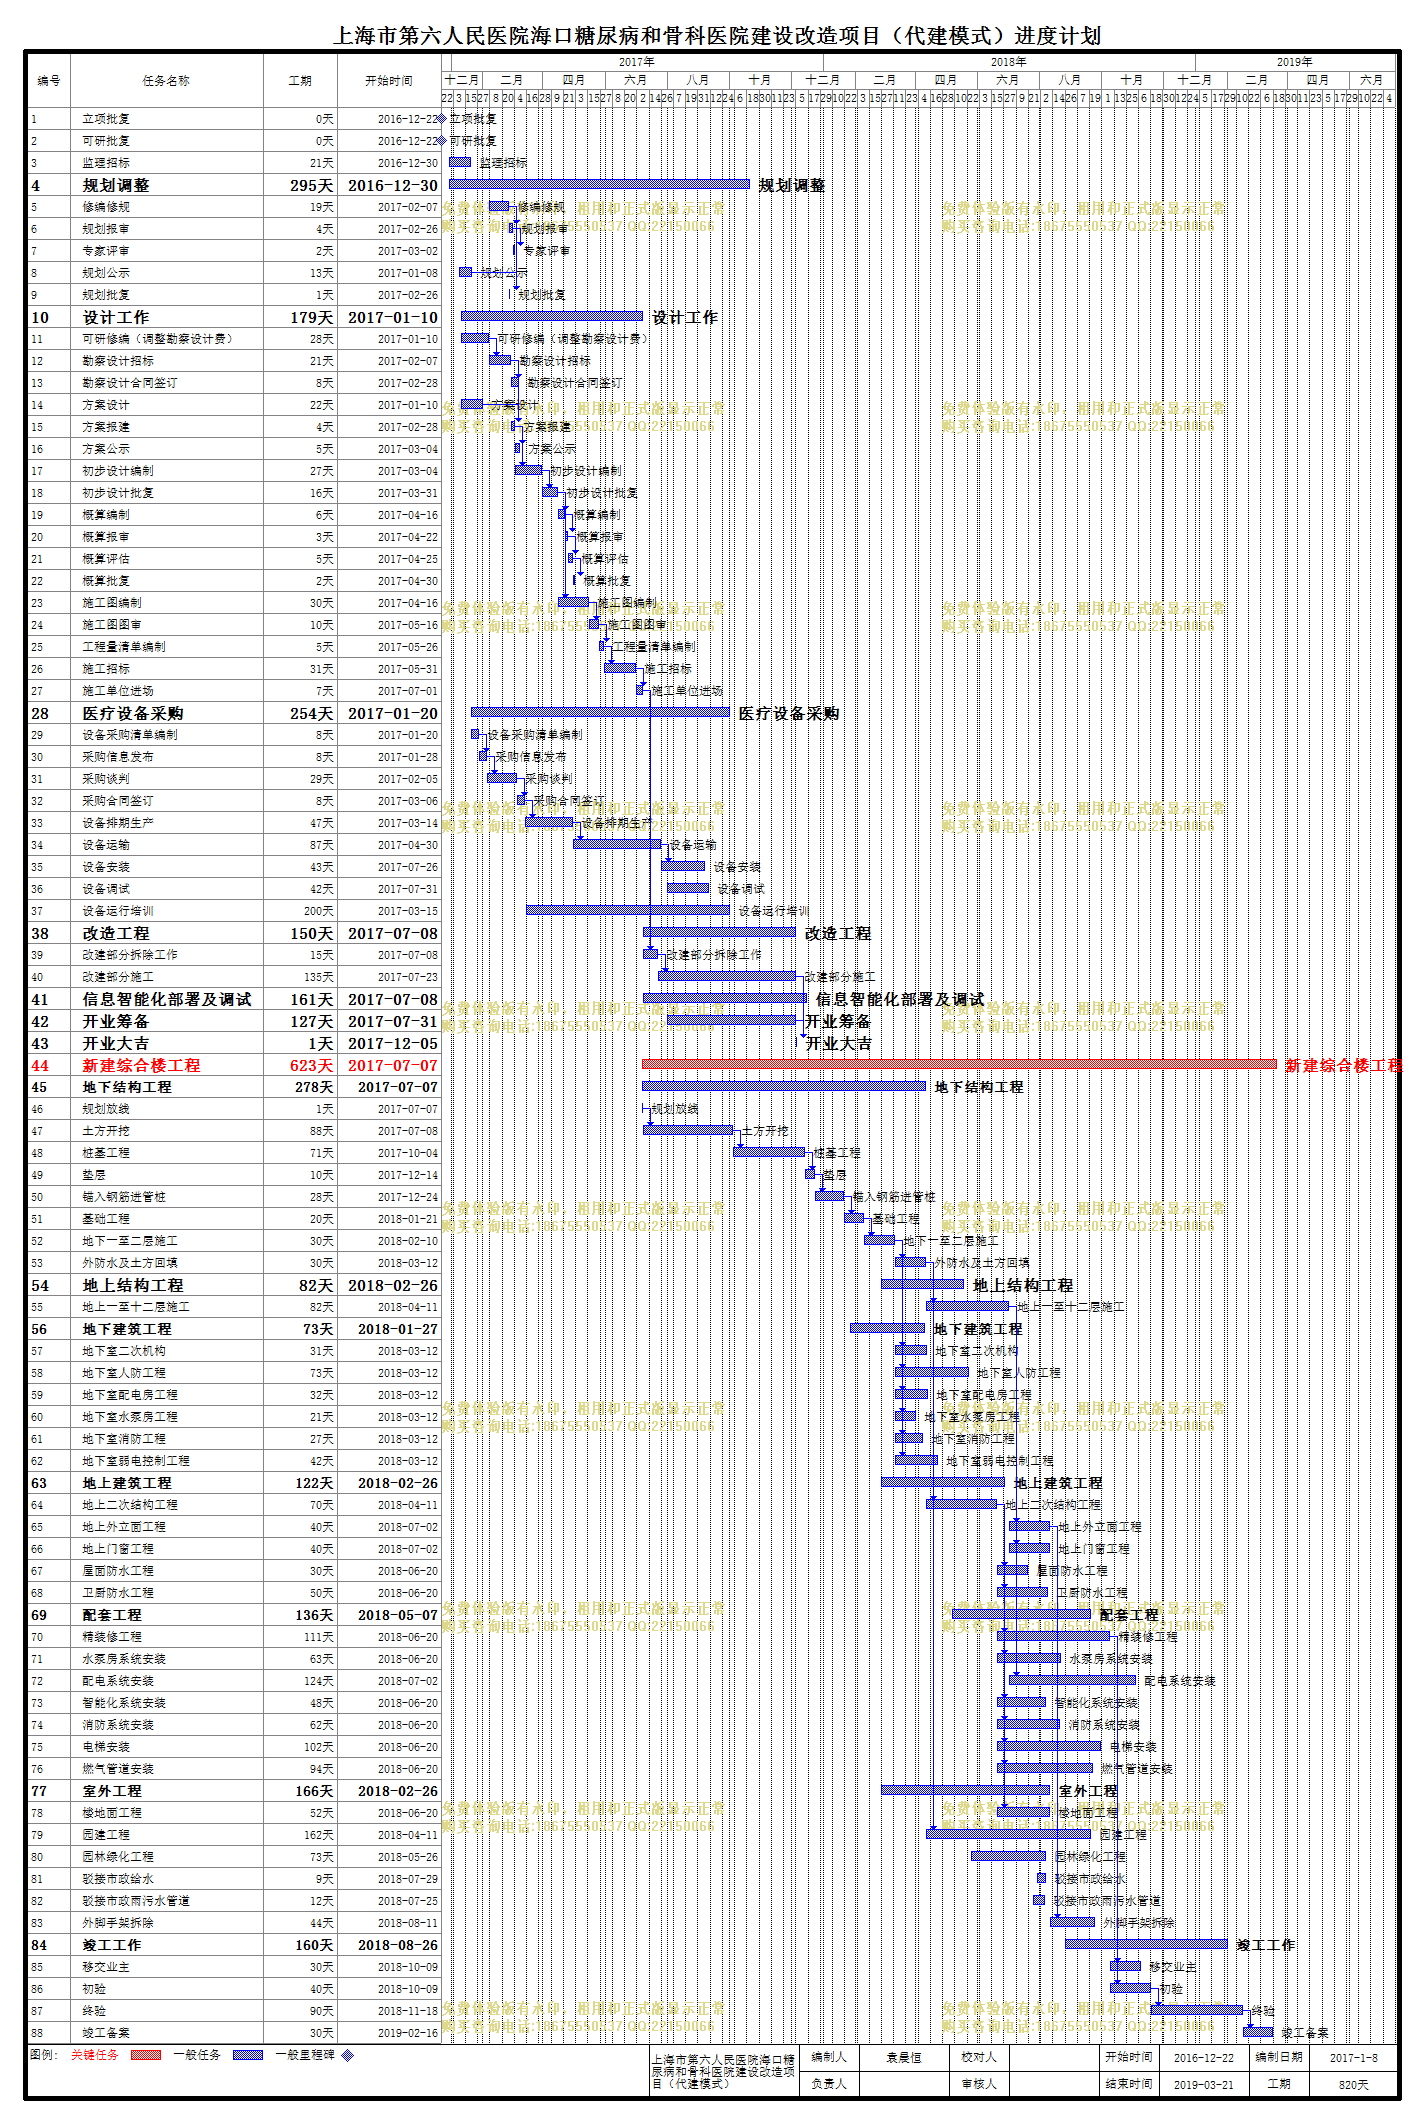1423x2122 pixels.
Task: Select task name 信息智能化部署及调试 in row 41
Action: point(167,999)
